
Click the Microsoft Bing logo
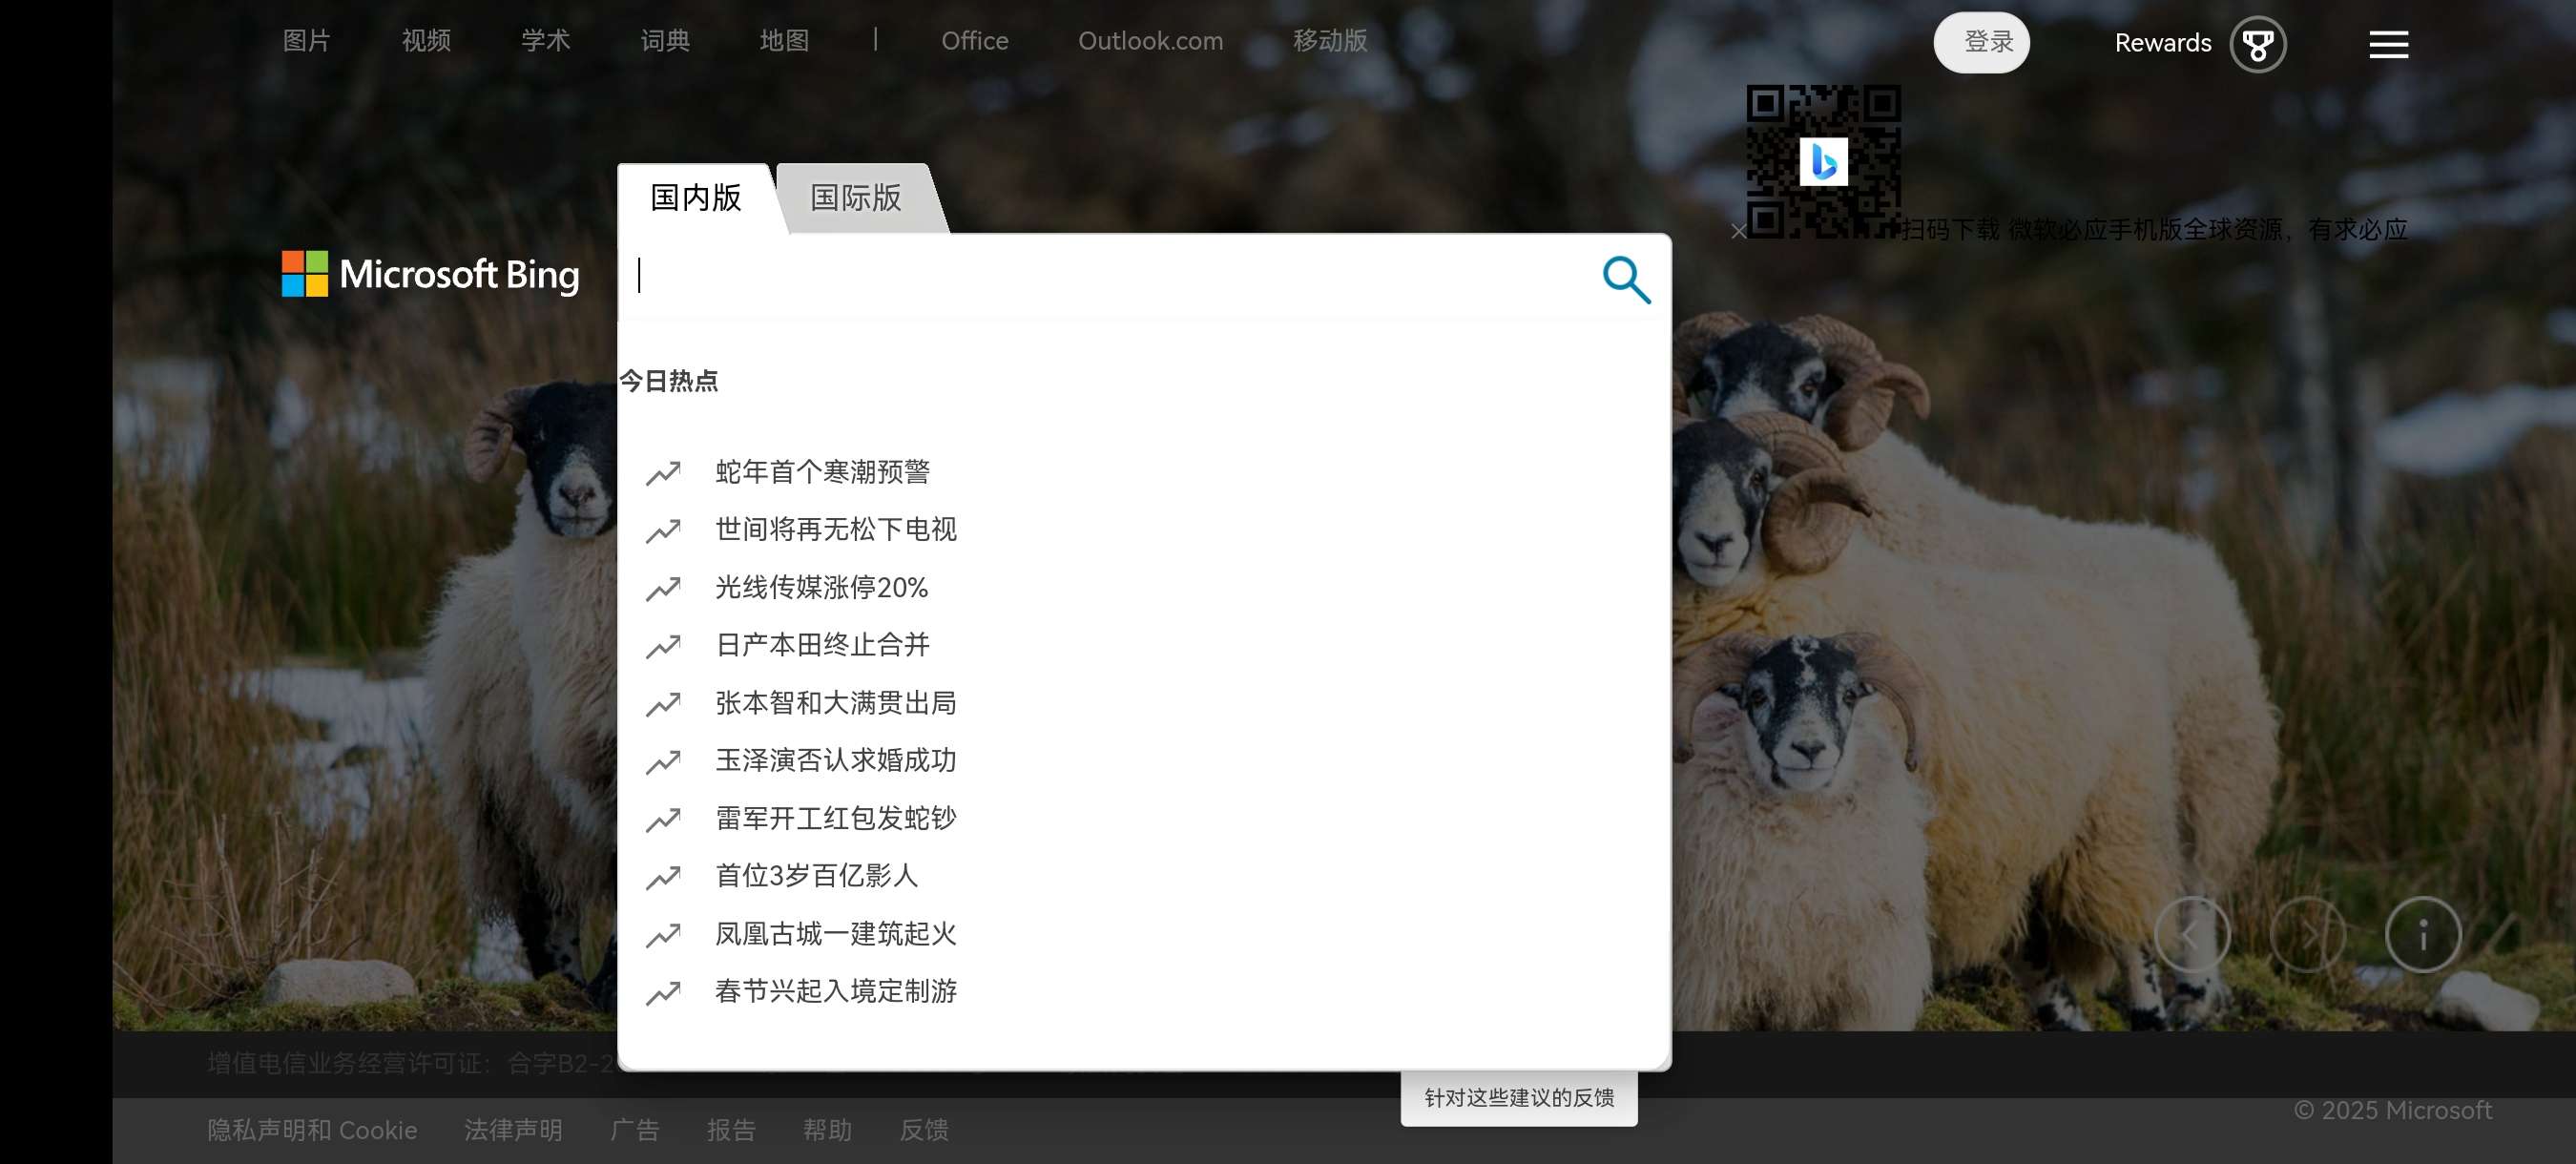tap(431, 274)
